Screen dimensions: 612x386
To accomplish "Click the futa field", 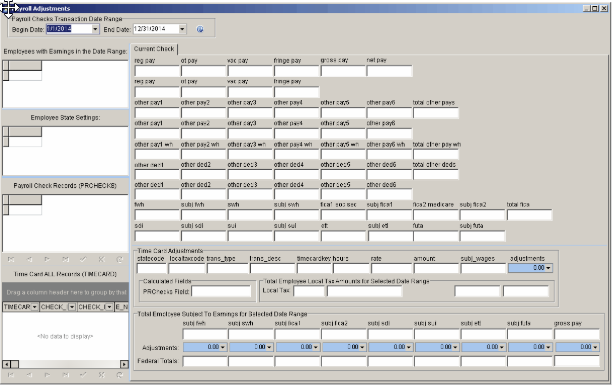I will (x=436, y=236).
